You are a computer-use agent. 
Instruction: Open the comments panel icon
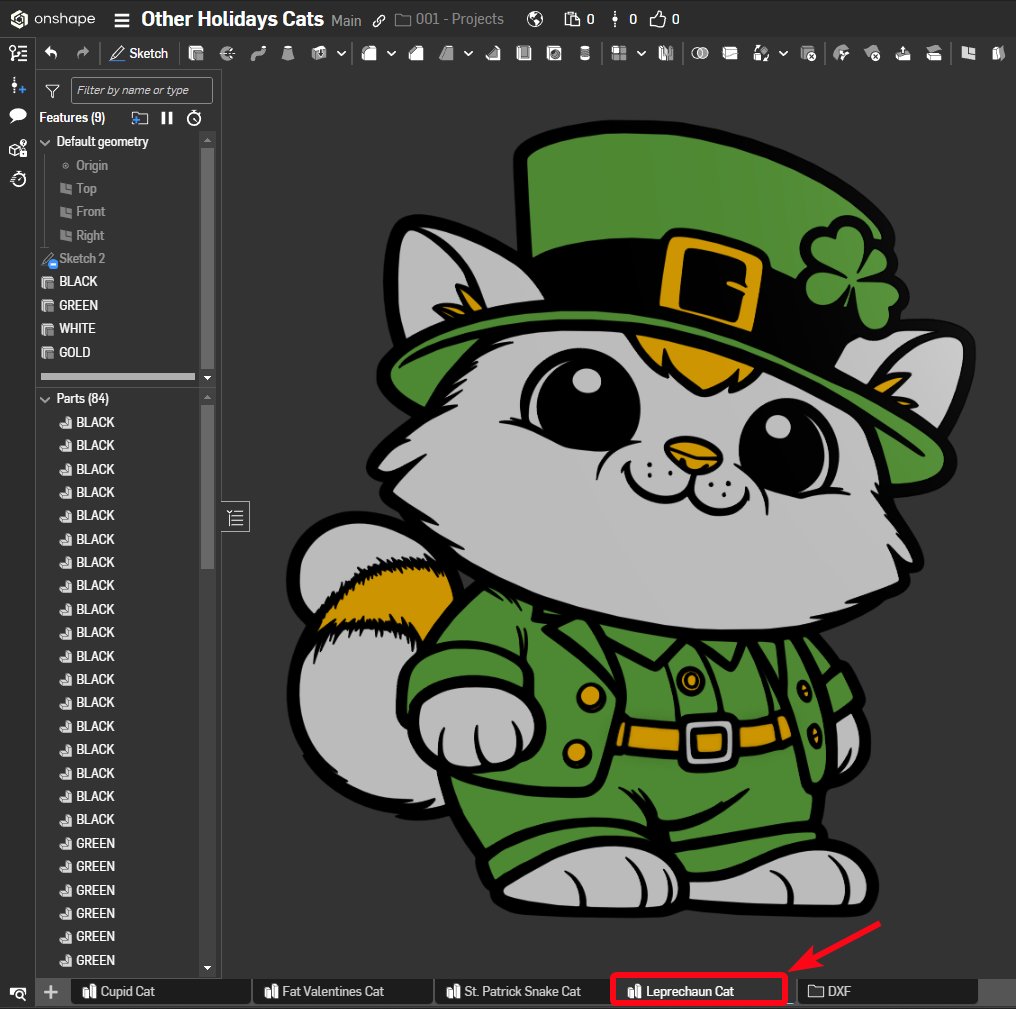click(17, 116)
